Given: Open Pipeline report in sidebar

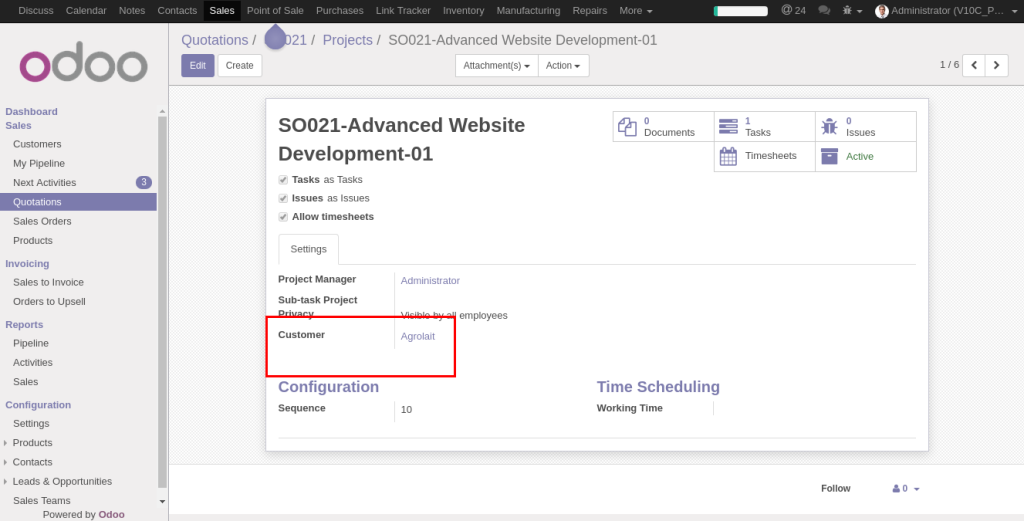Looking at the screenshot, I should [x=31, y=343].
